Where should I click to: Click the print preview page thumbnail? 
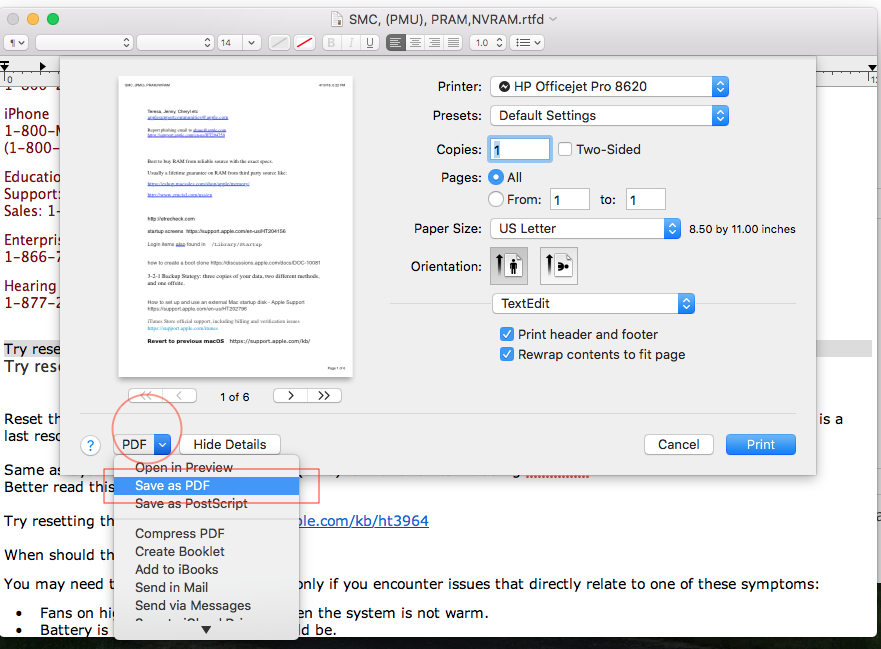[235, 226]
